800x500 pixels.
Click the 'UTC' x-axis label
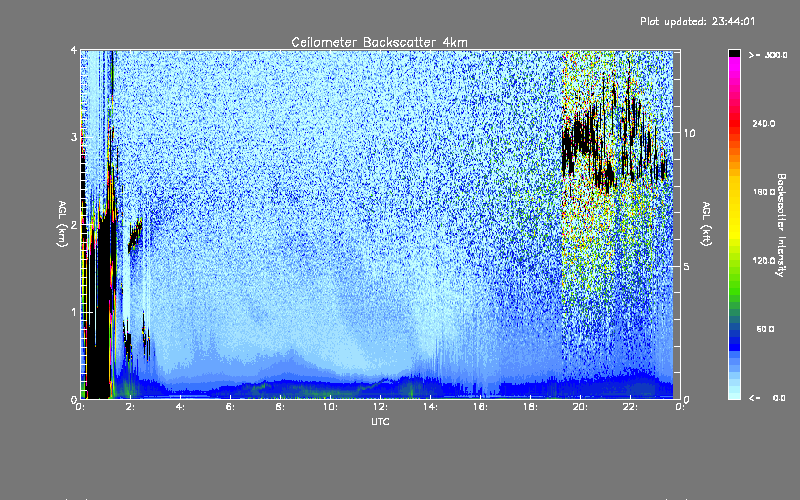point(380,422)
